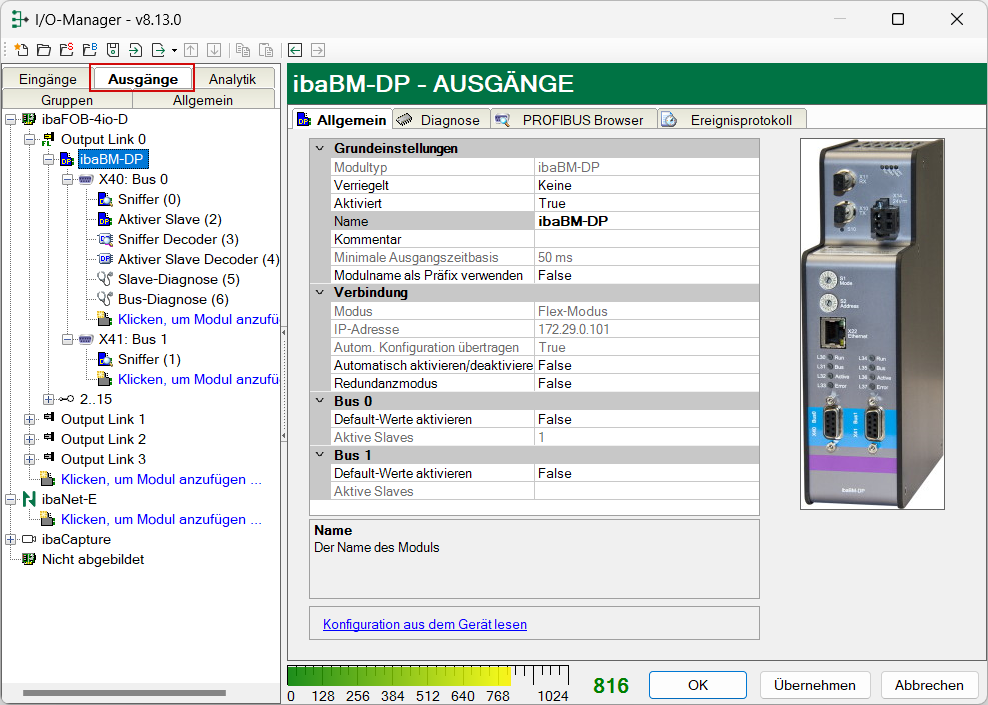The height and width of the screenshot is (705, 988).
Task: Click Automatisch aktivieren/deaktivieren value False
Action: pos(646,365)
